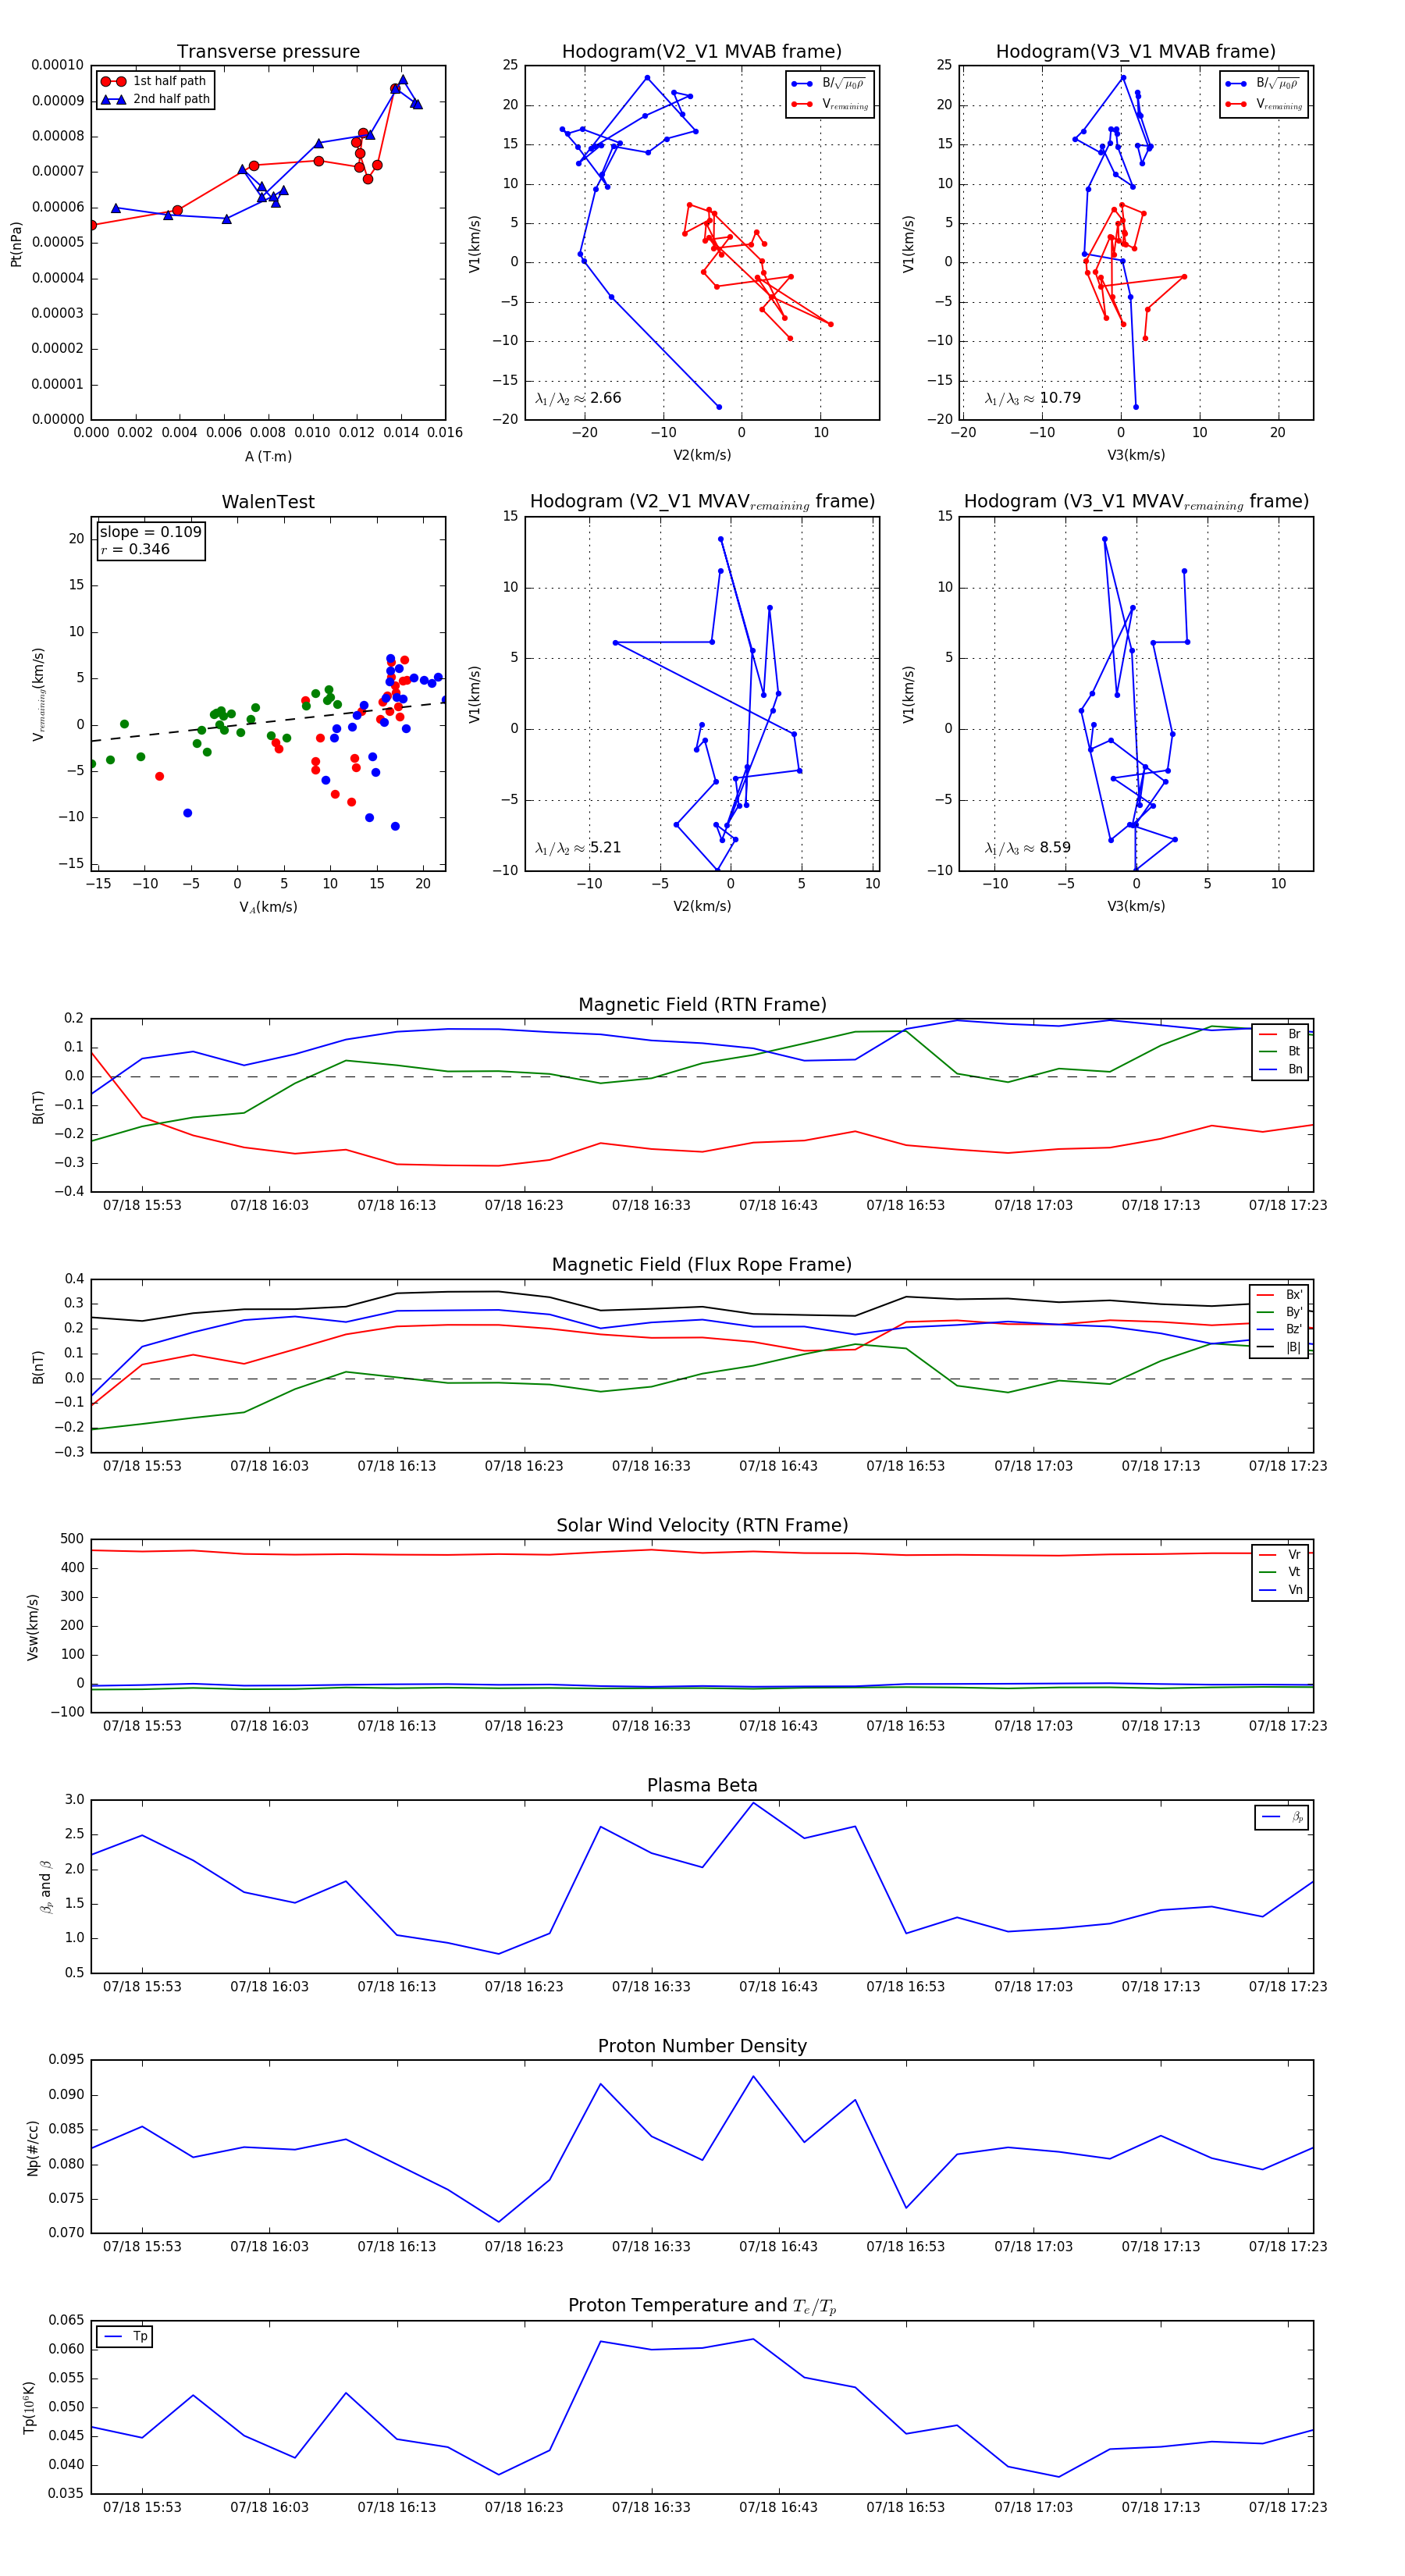Click the "βp and β" y-axis label

click(45, 1887)
